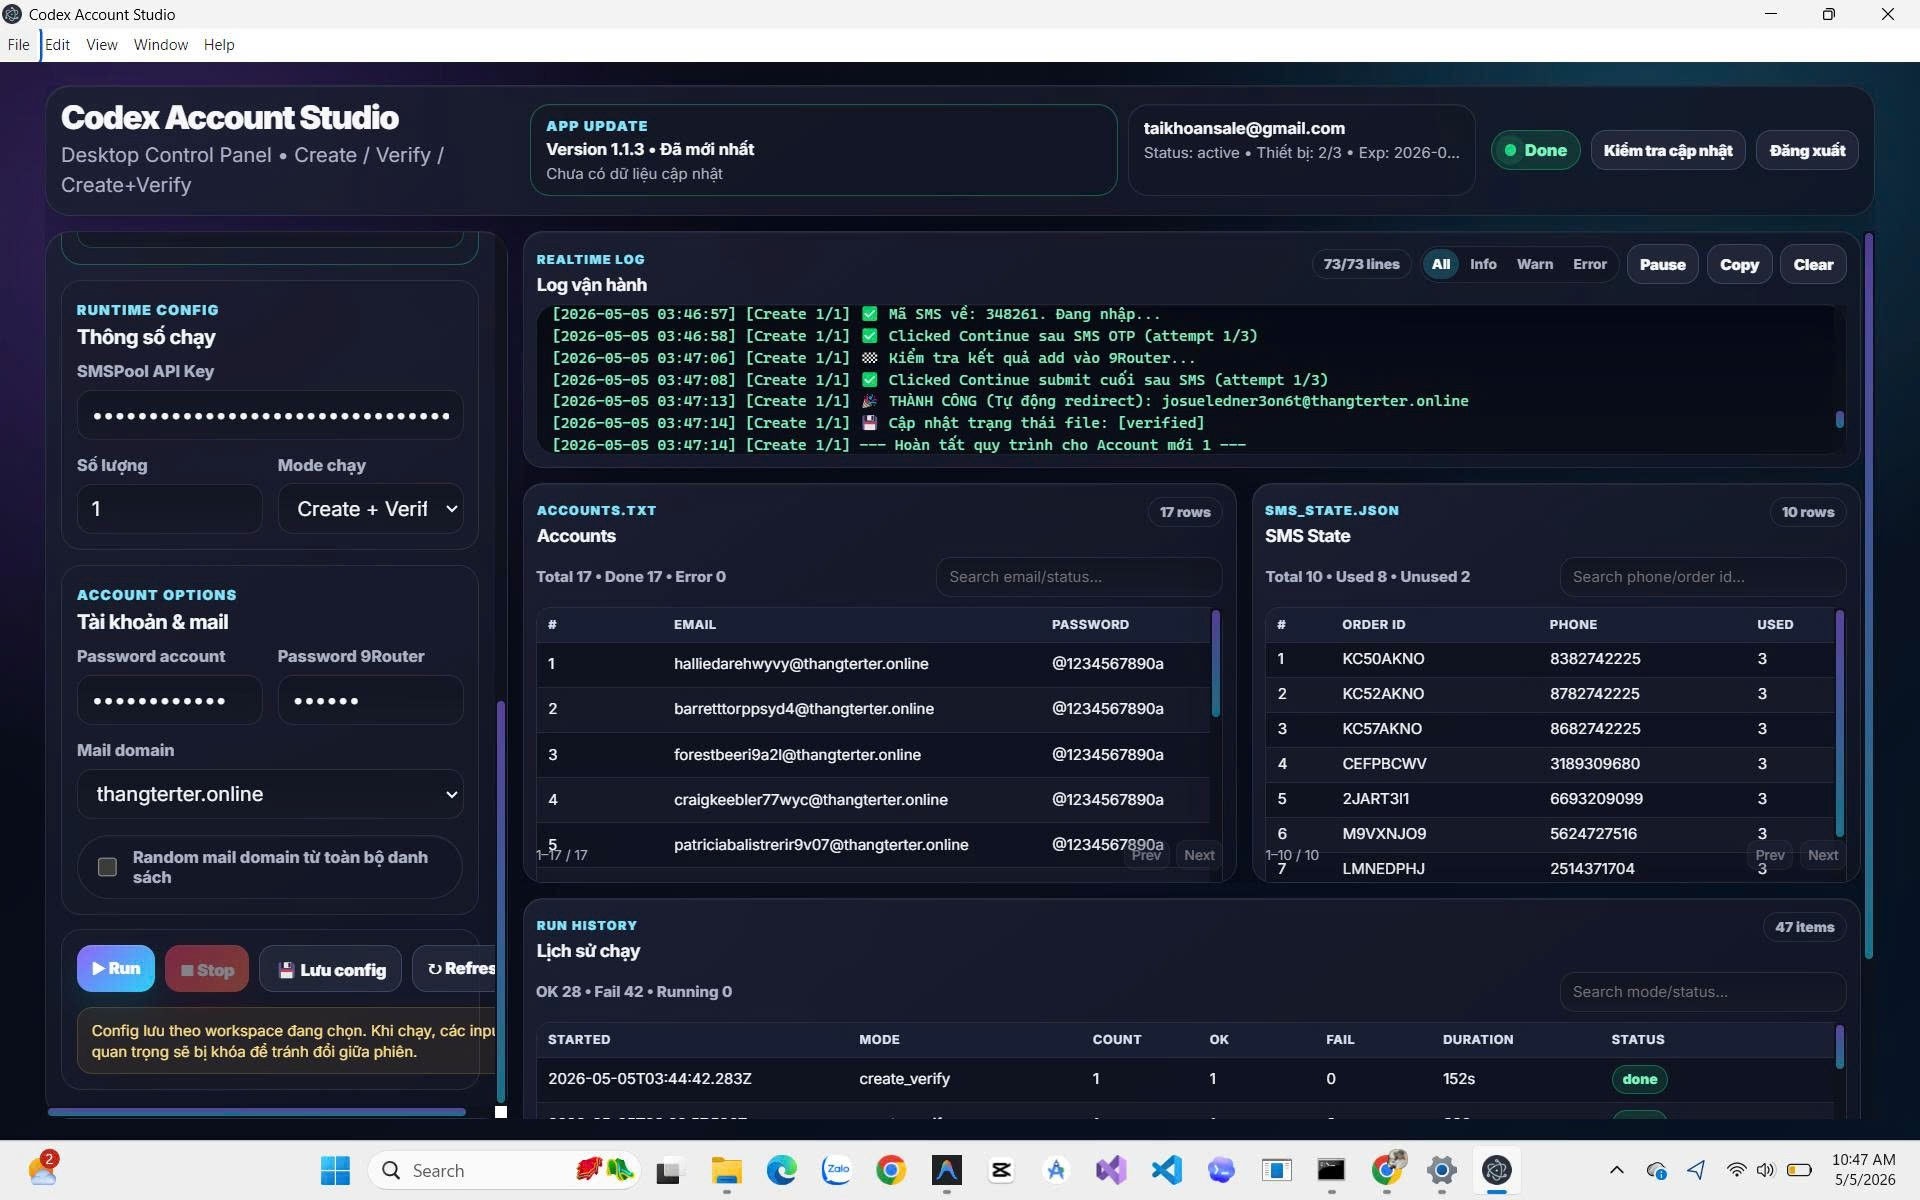Select email halliedarehwyvy@thangterter.online
This screenshot has width=1920, height=1200.
tap(801, 664)
